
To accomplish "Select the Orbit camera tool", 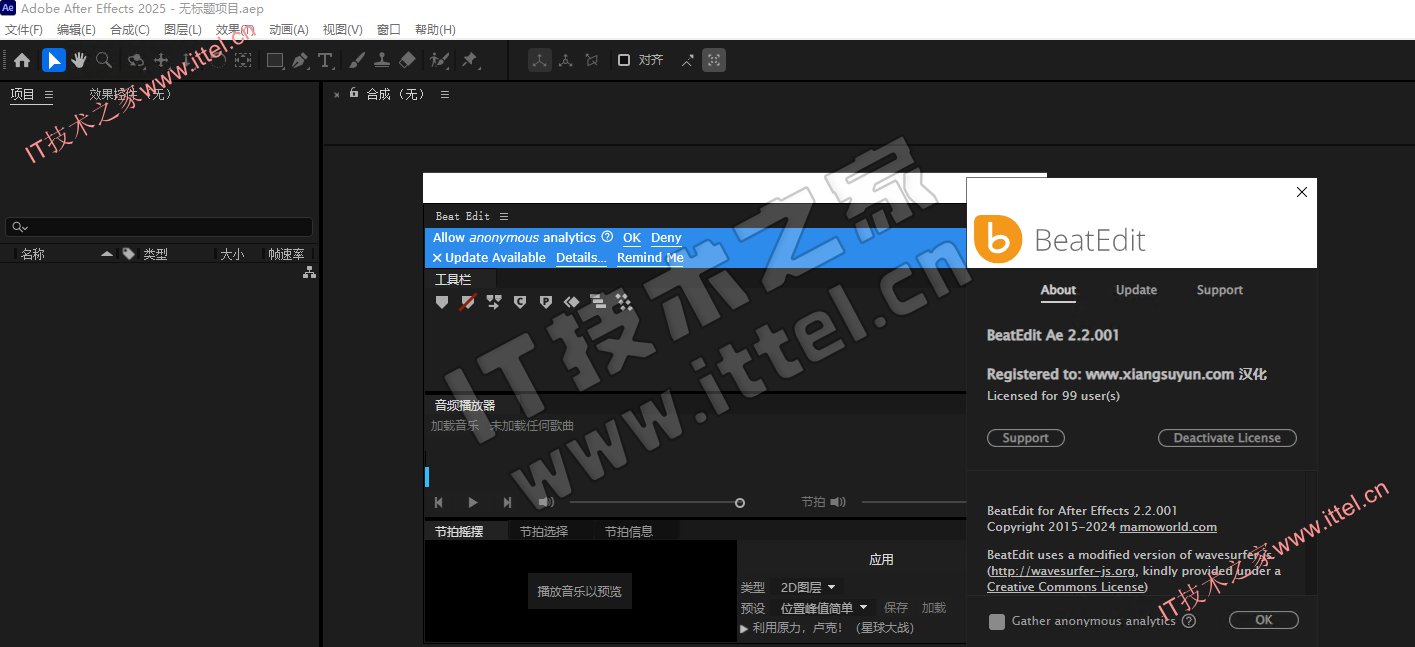I will tap(136, 60).
